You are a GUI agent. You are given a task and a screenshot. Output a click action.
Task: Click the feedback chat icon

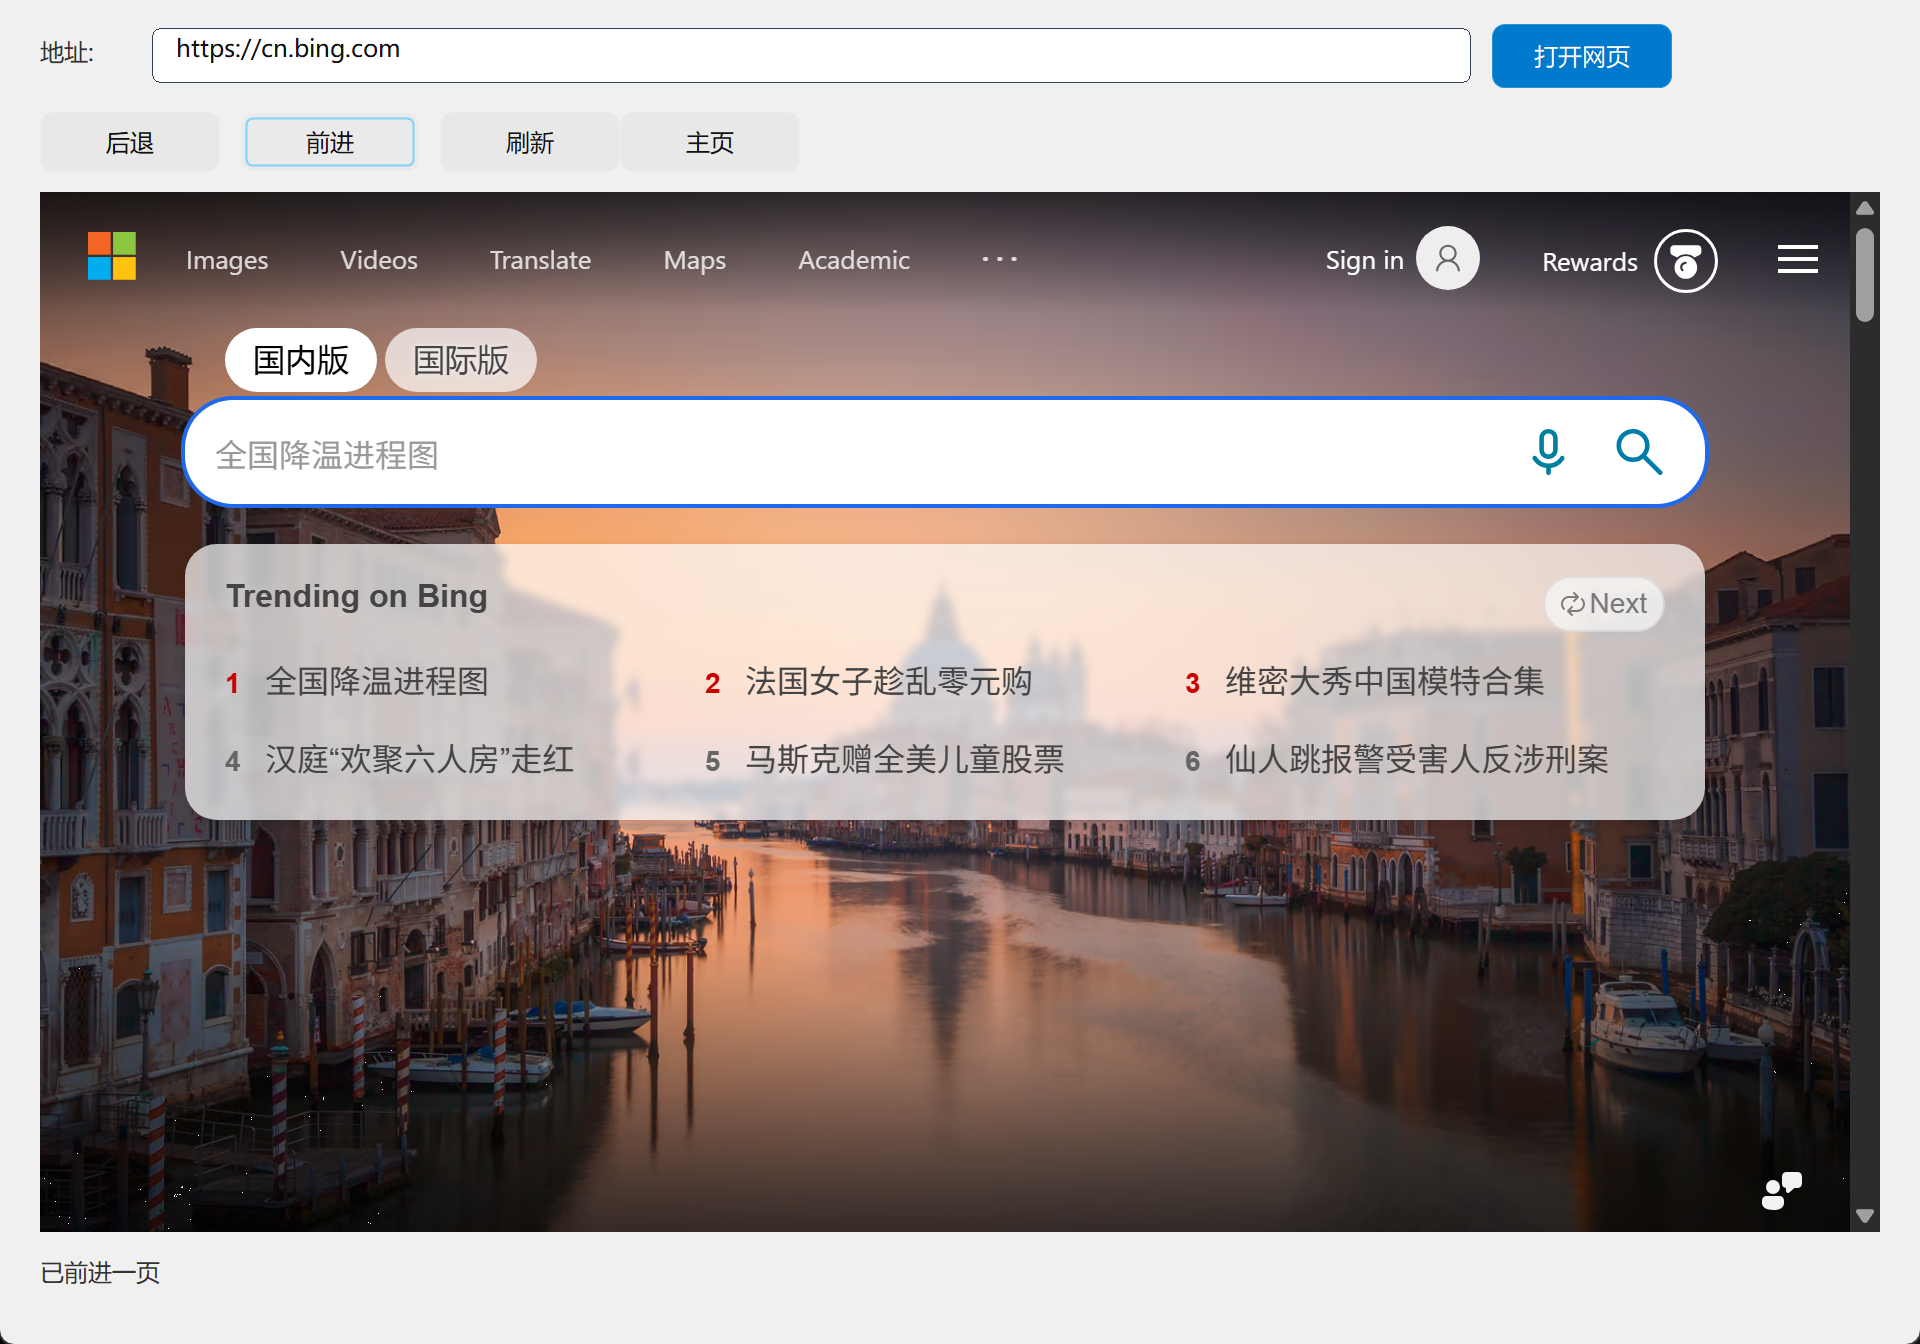pyautogui.click(x=1781, y=1191)
